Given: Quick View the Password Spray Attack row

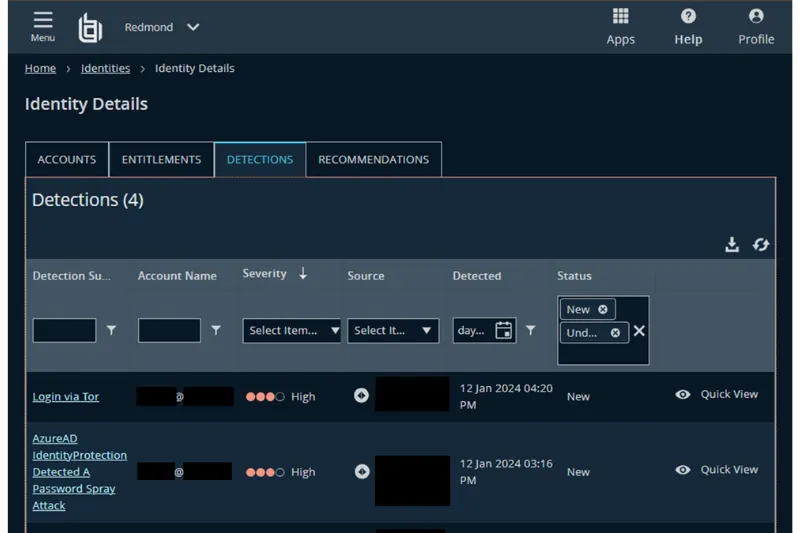Looking at the screenshot, I should 717,470.
